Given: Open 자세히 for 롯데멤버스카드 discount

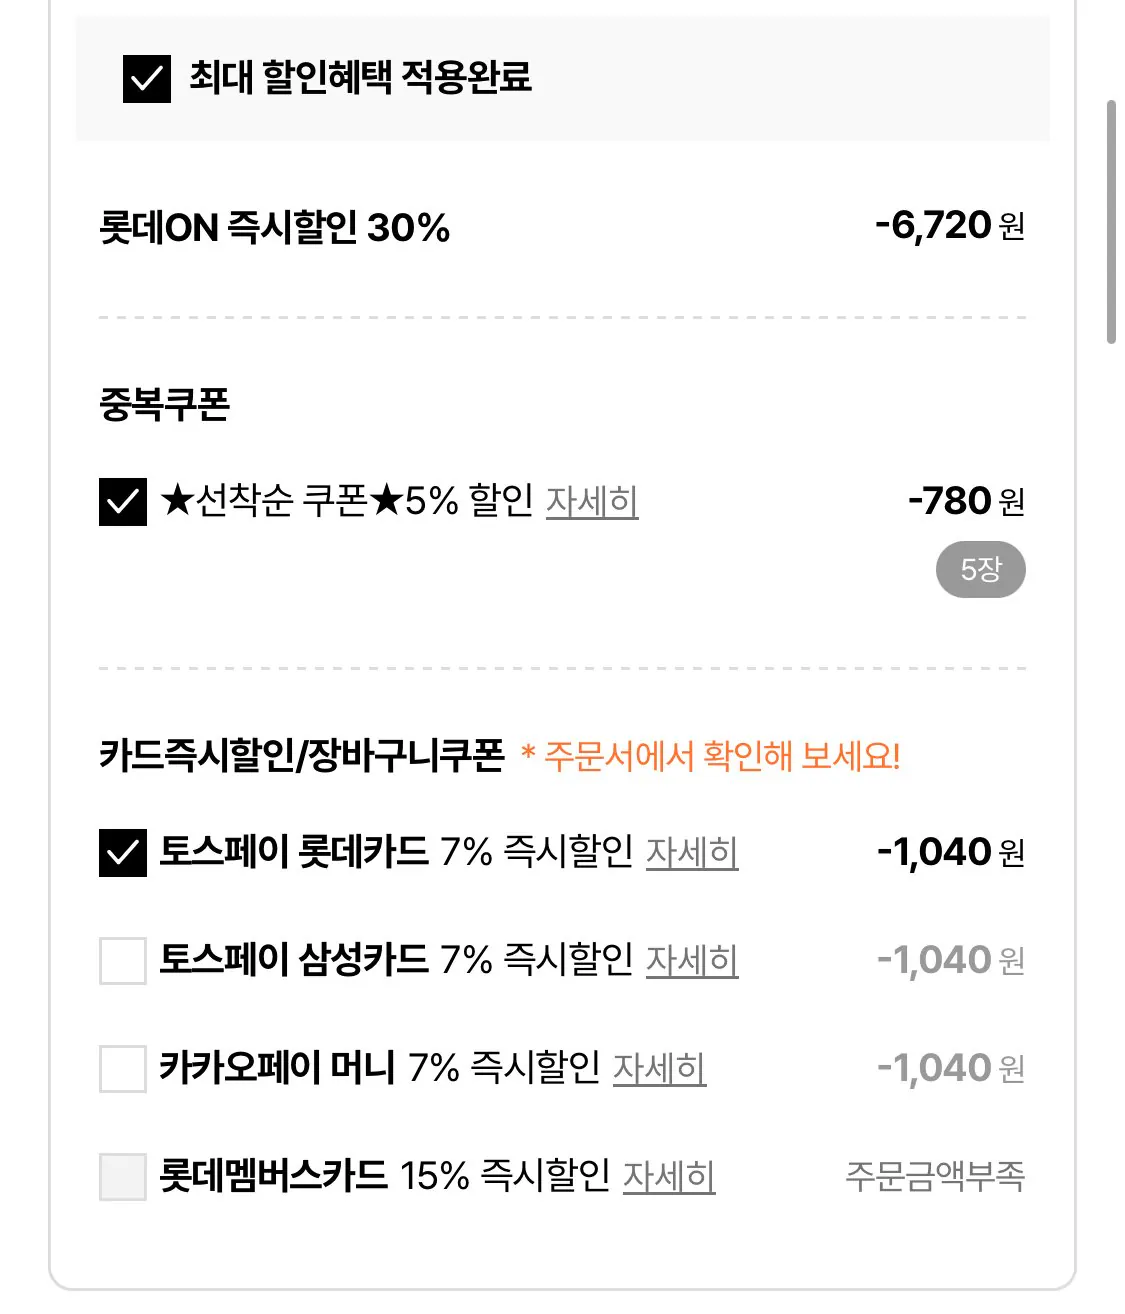Looking at the screenshot, I should tap(669, 1179).
